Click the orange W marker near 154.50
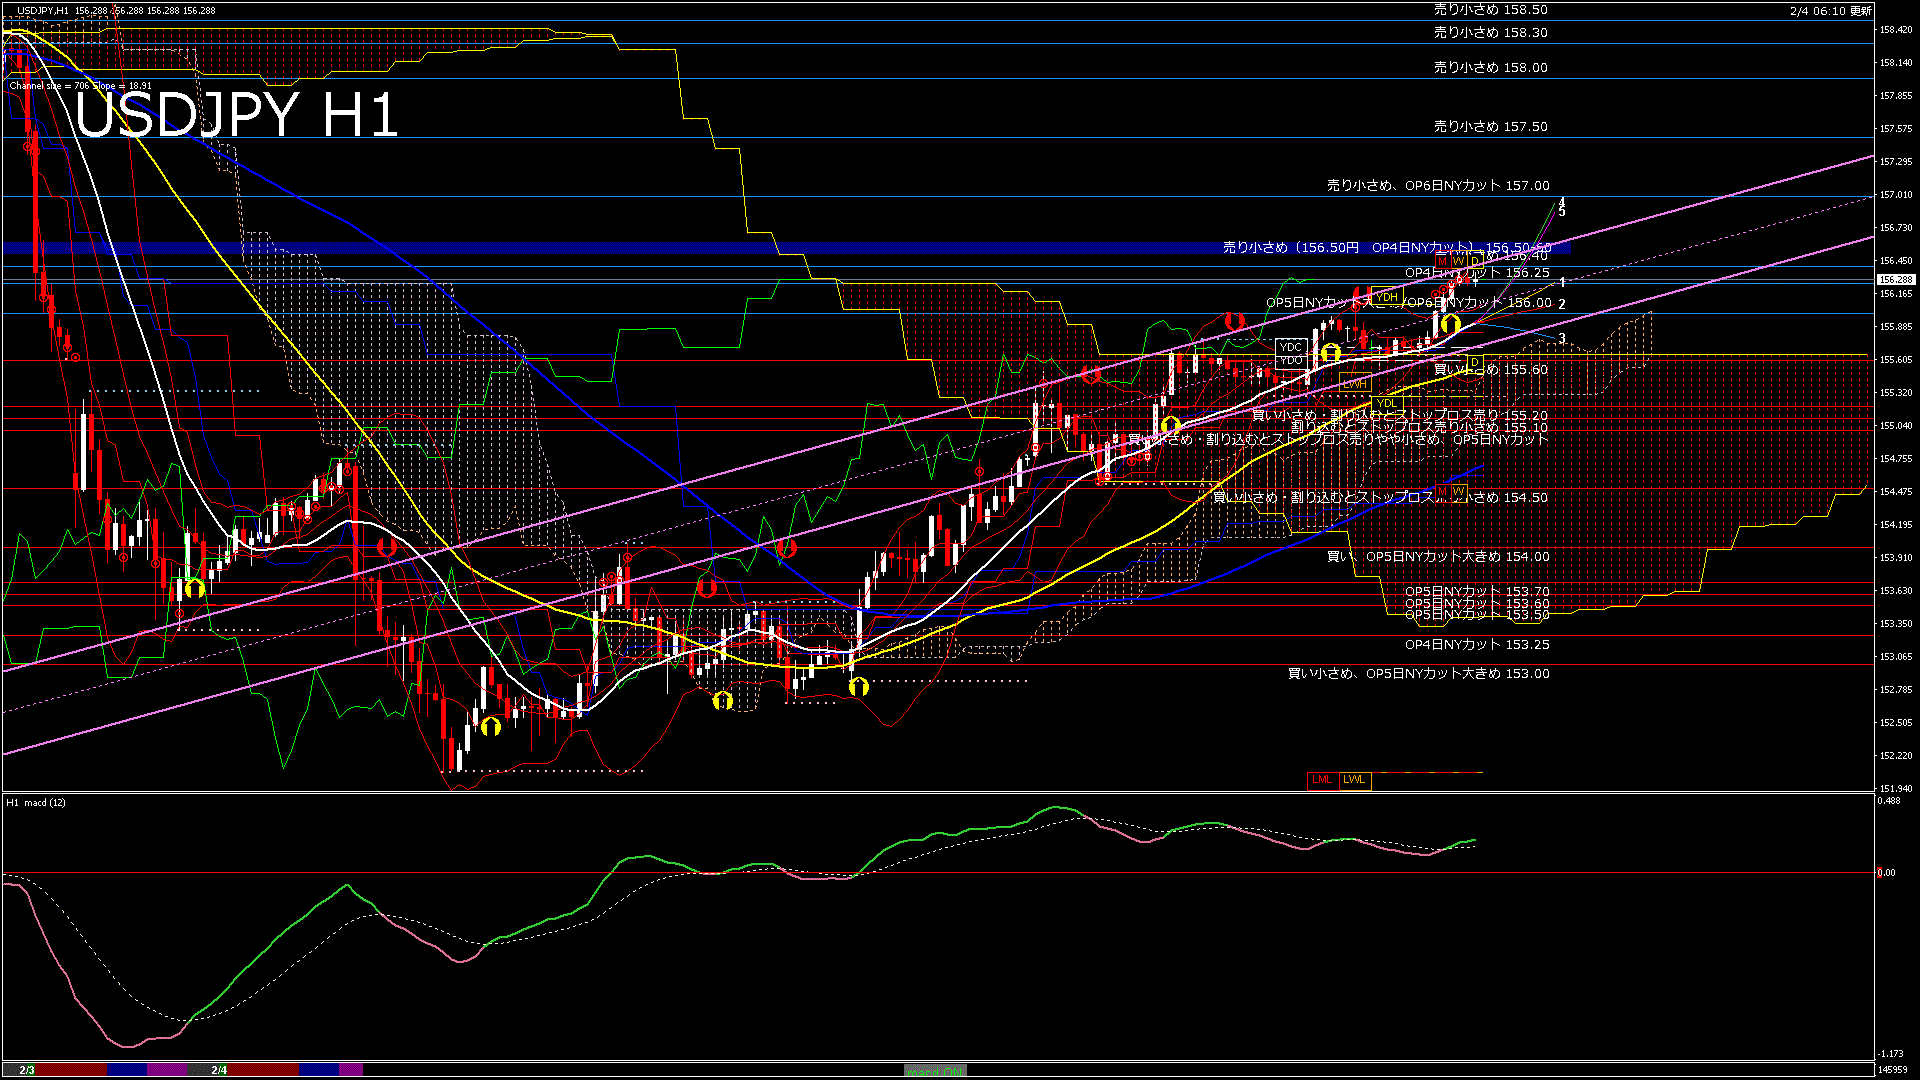This screenshot has height=1080, width=1920. (1458, 491)
